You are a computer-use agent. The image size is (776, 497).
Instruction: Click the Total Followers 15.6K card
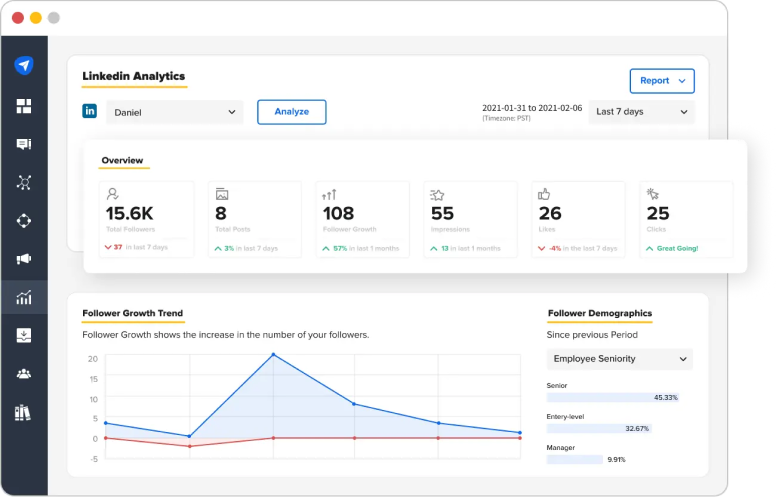point(146,219)
